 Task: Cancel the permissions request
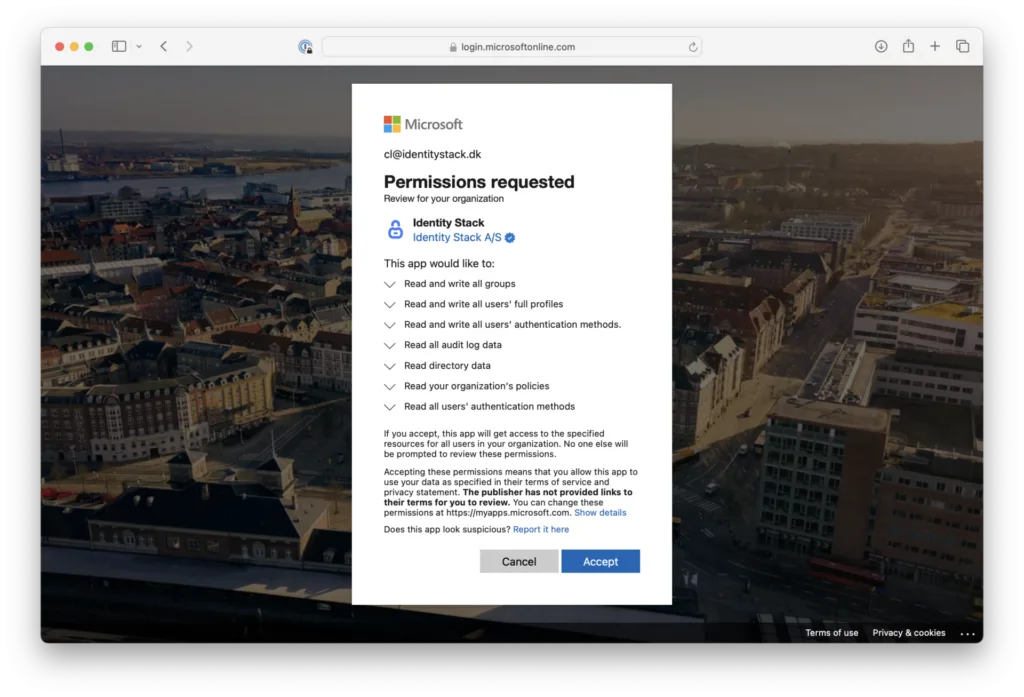point(519,561)
